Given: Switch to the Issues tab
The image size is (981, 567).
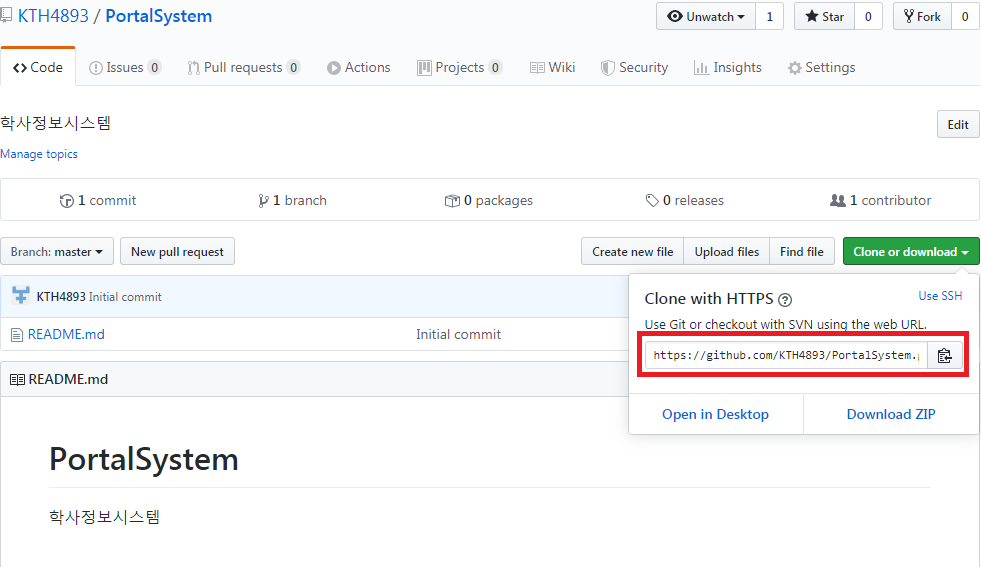Looking at the screenshot, I should pos(125,68).
